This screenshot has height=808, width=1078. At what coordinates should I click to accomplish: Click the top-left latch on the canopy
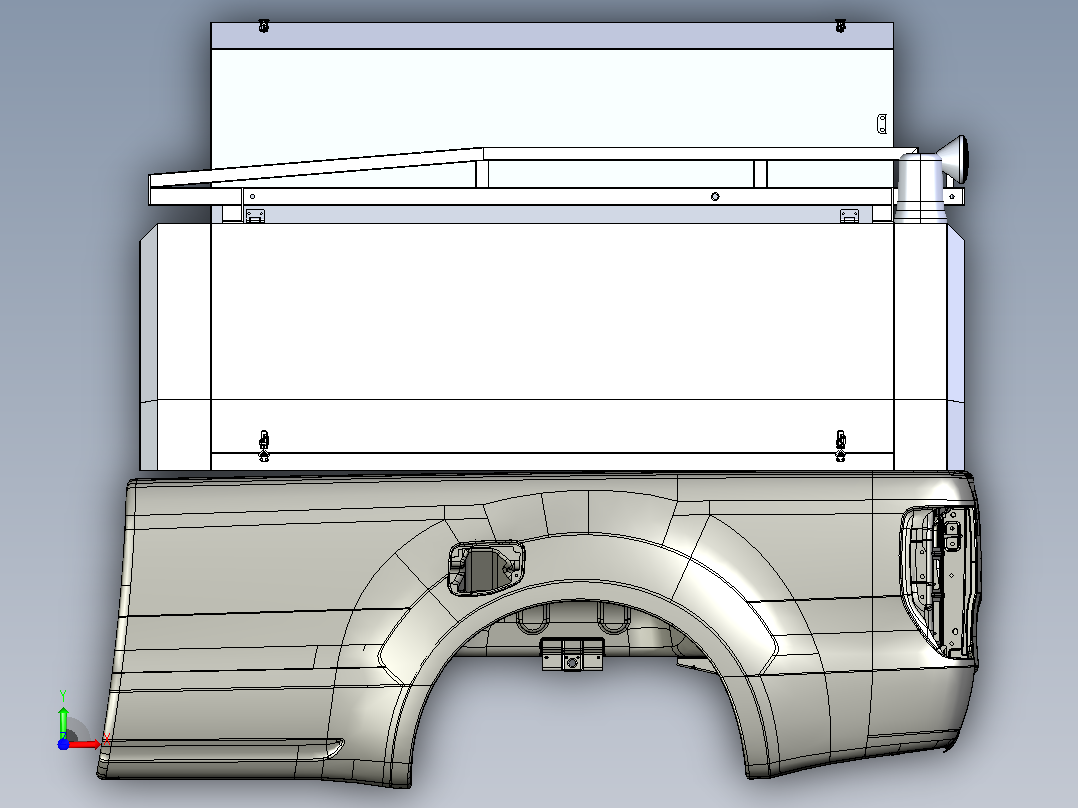(x=263, y=26)
